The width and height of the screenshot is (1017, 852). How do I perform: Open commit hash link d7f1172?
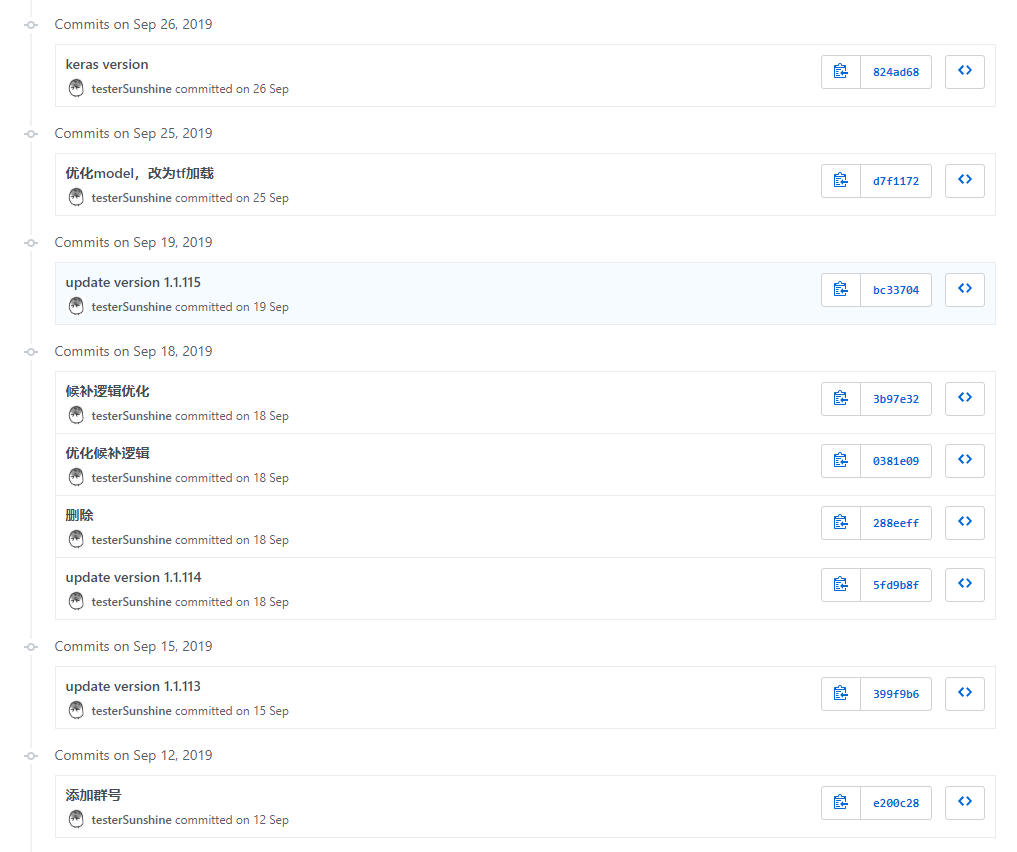point(895,181)
